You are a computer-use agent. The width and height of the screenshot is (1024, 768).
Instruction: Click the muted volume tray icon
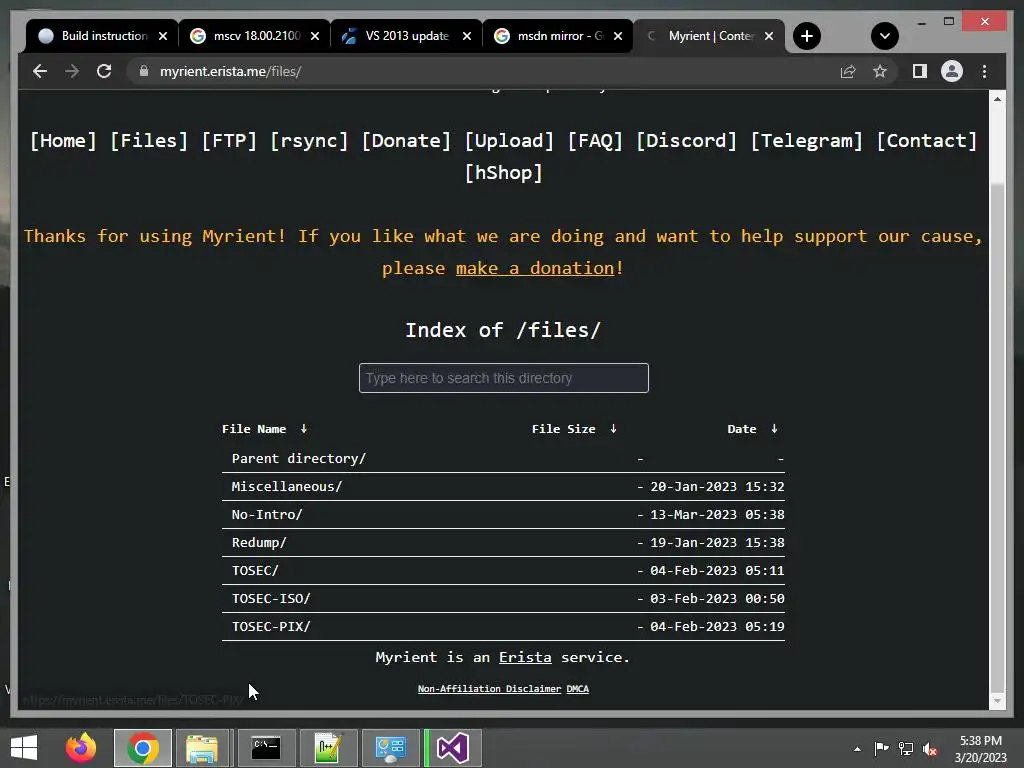coord(930,749)
